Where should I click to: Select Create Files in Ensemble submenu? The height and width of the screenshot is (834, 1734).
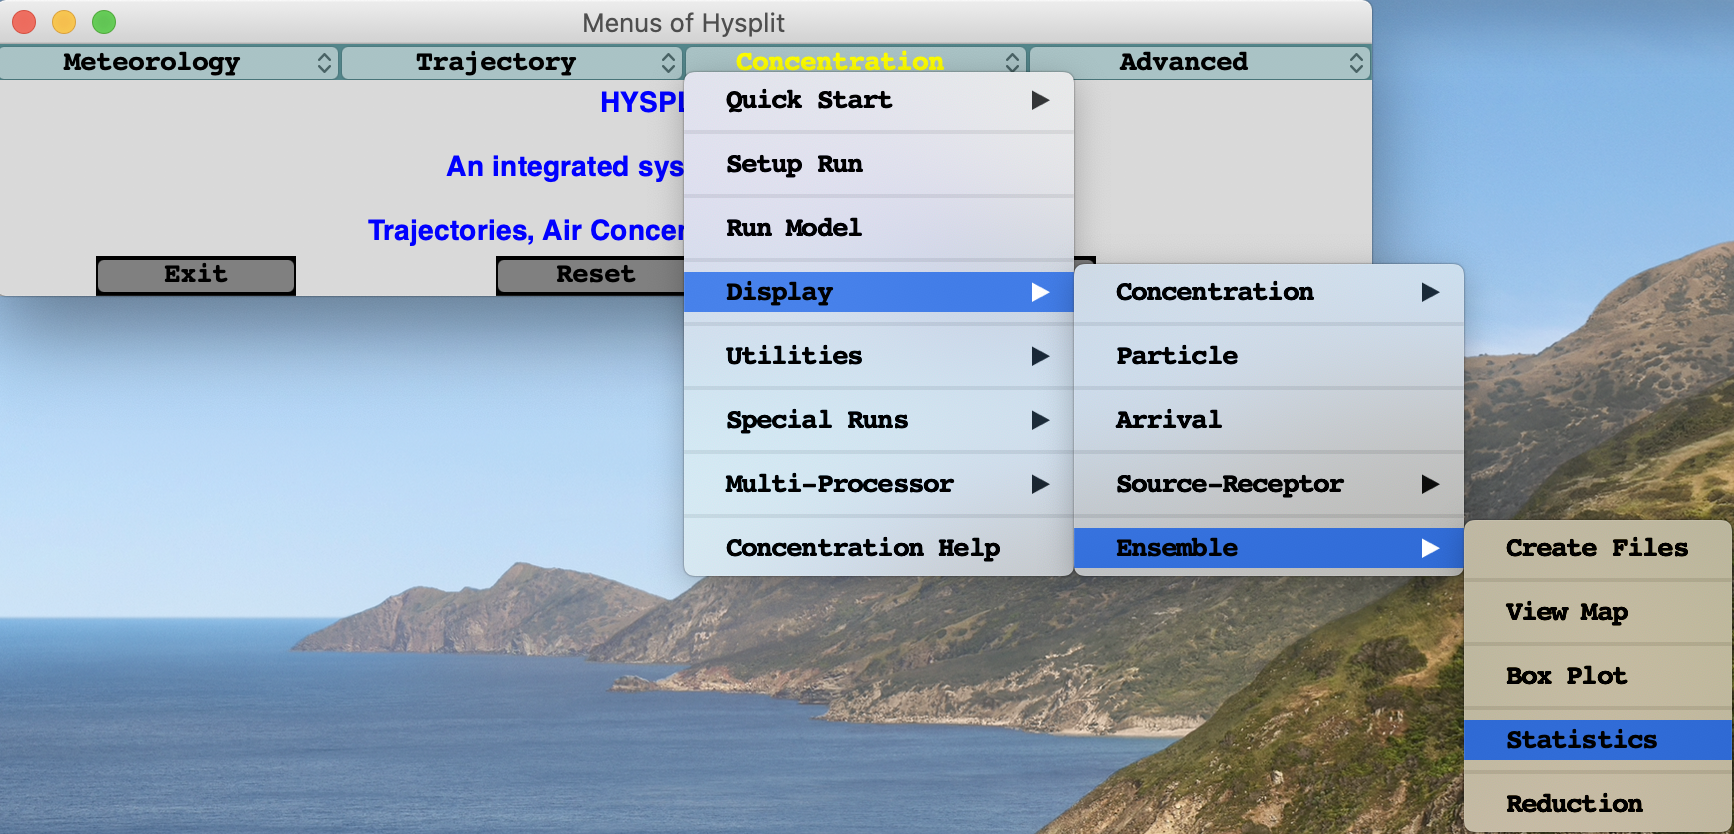[1596, 548]
